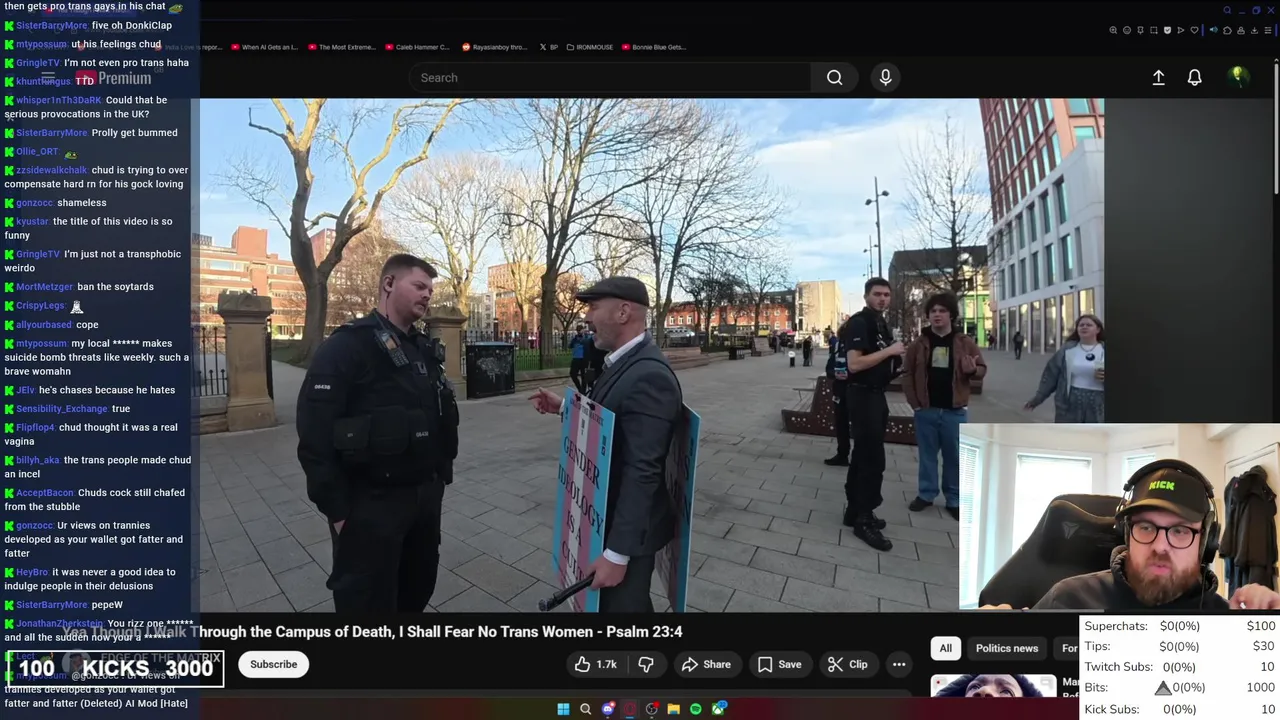
Task: Open Xbox app from the taskbar
Action: pyautogui.click(x=718, y=709)
